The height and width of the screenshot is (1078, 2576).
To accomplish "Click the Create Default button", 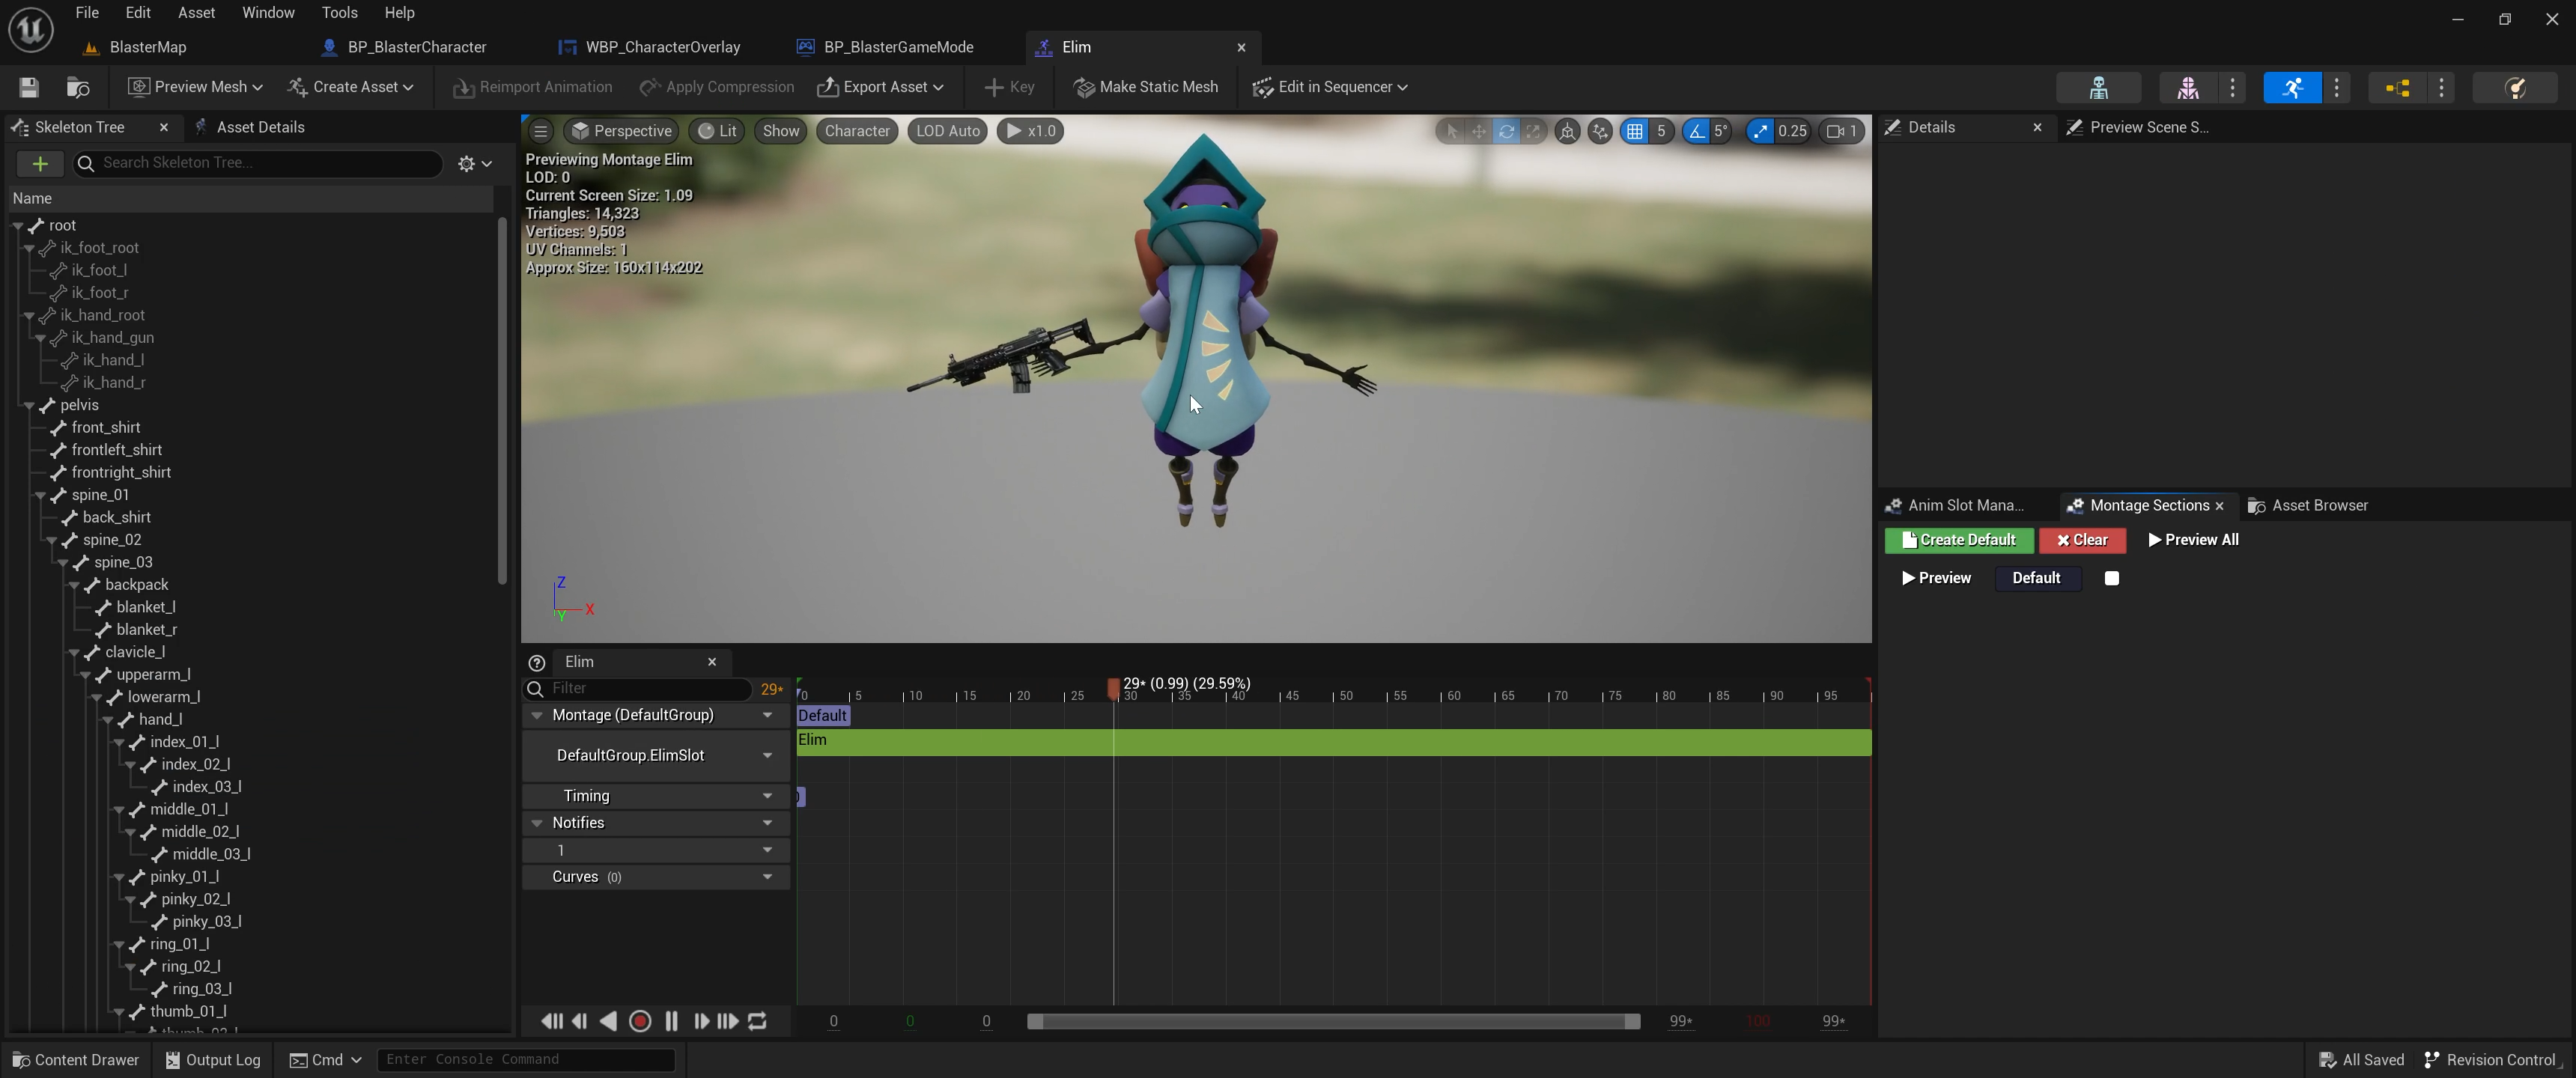I will pyautogui.click(x=1958, y=540).
